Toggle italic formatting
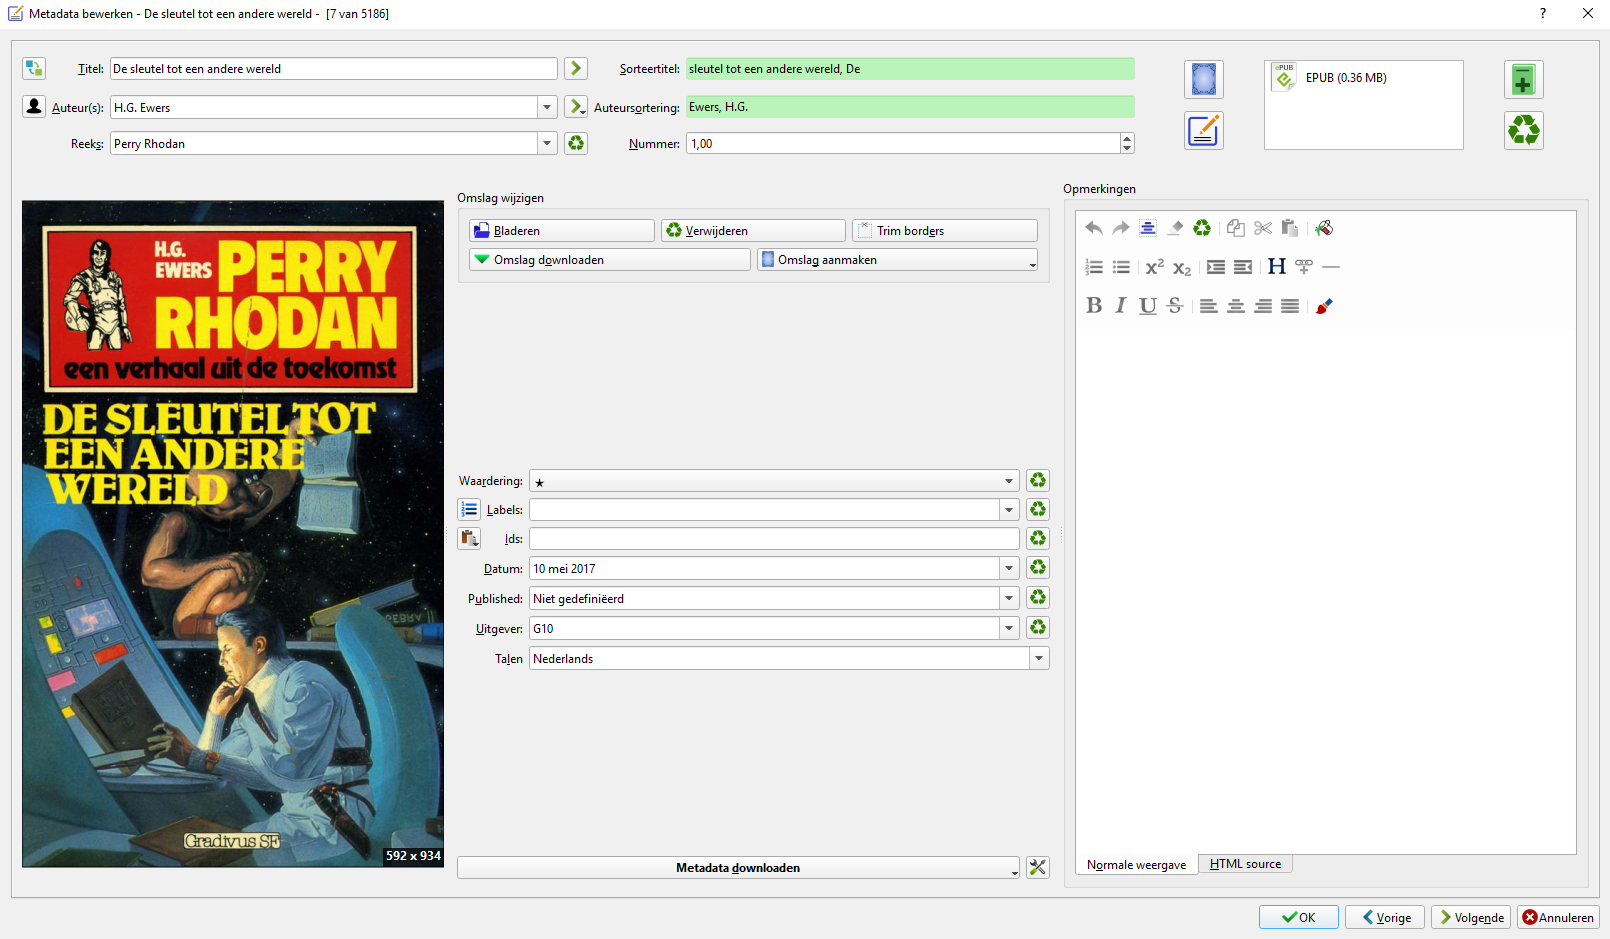This screenshot has height=939, width=1610. [x=1121, y=306]
